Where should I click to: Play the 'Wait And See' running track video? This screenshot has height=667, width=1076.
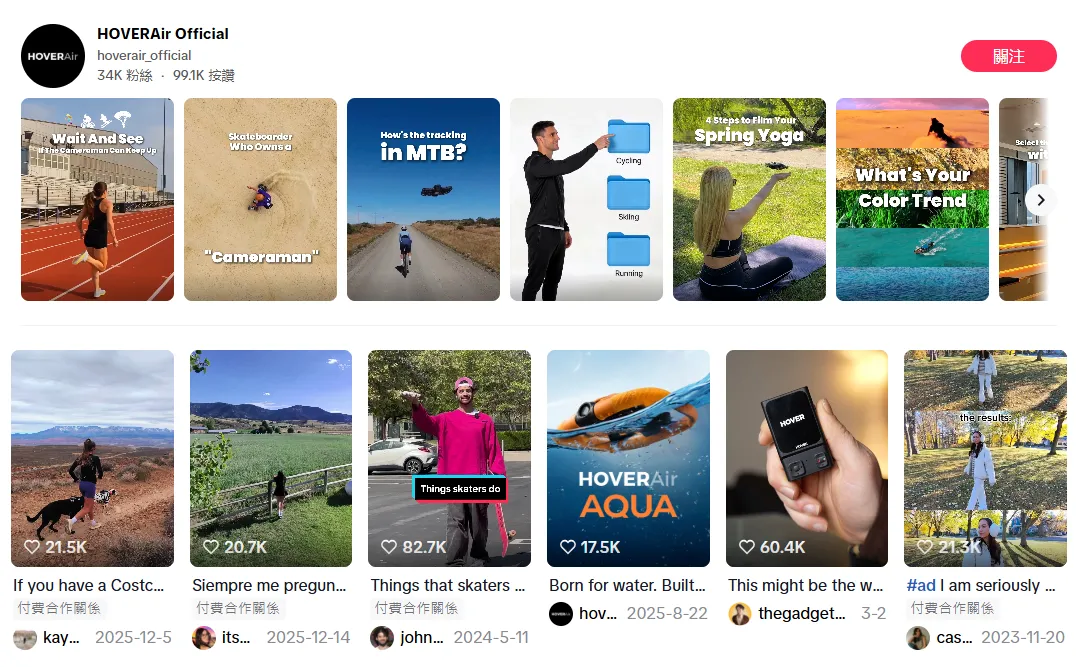point(97,199)
